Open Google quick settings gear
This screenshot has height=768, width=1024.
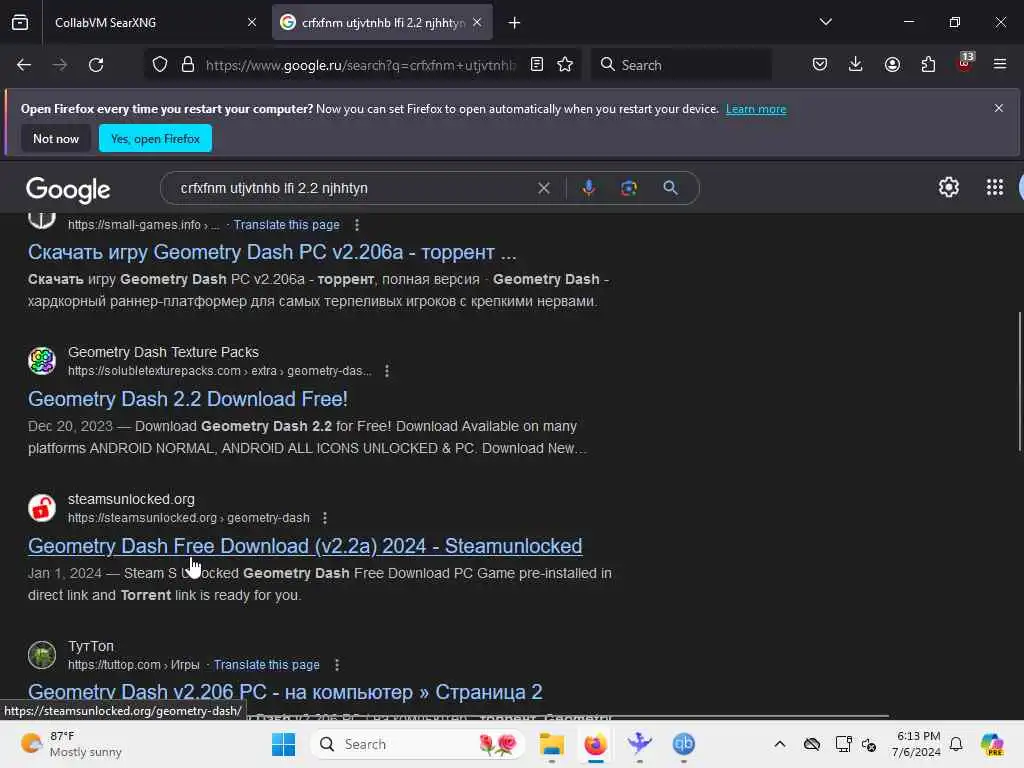pos(949,187)
